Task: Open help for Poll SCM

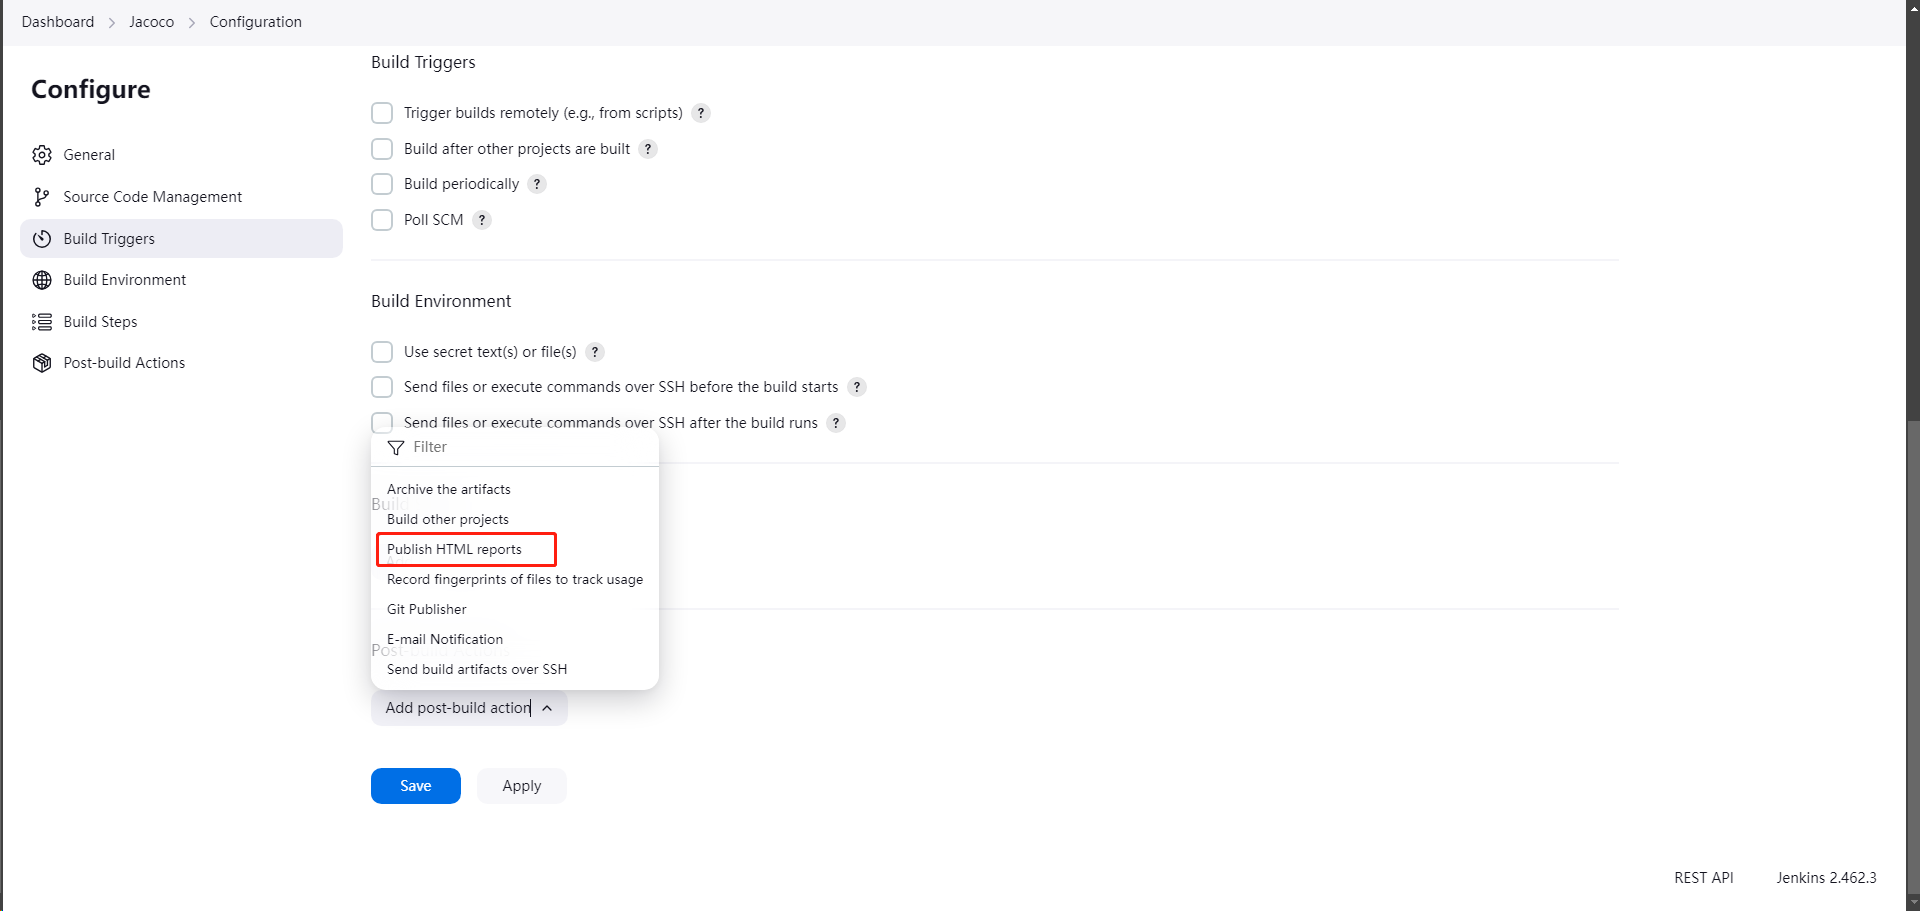Action: click(x=482, y=220)
